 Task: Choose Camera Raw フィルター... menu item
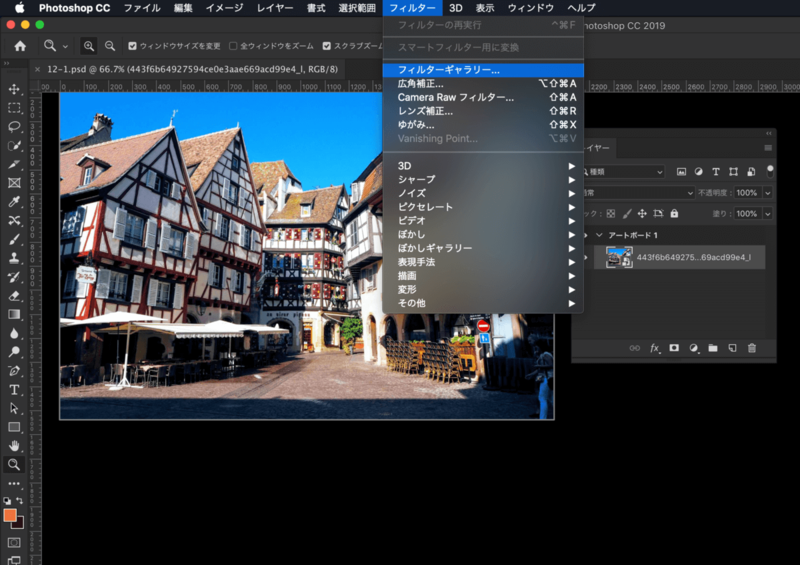click(483, 97)
